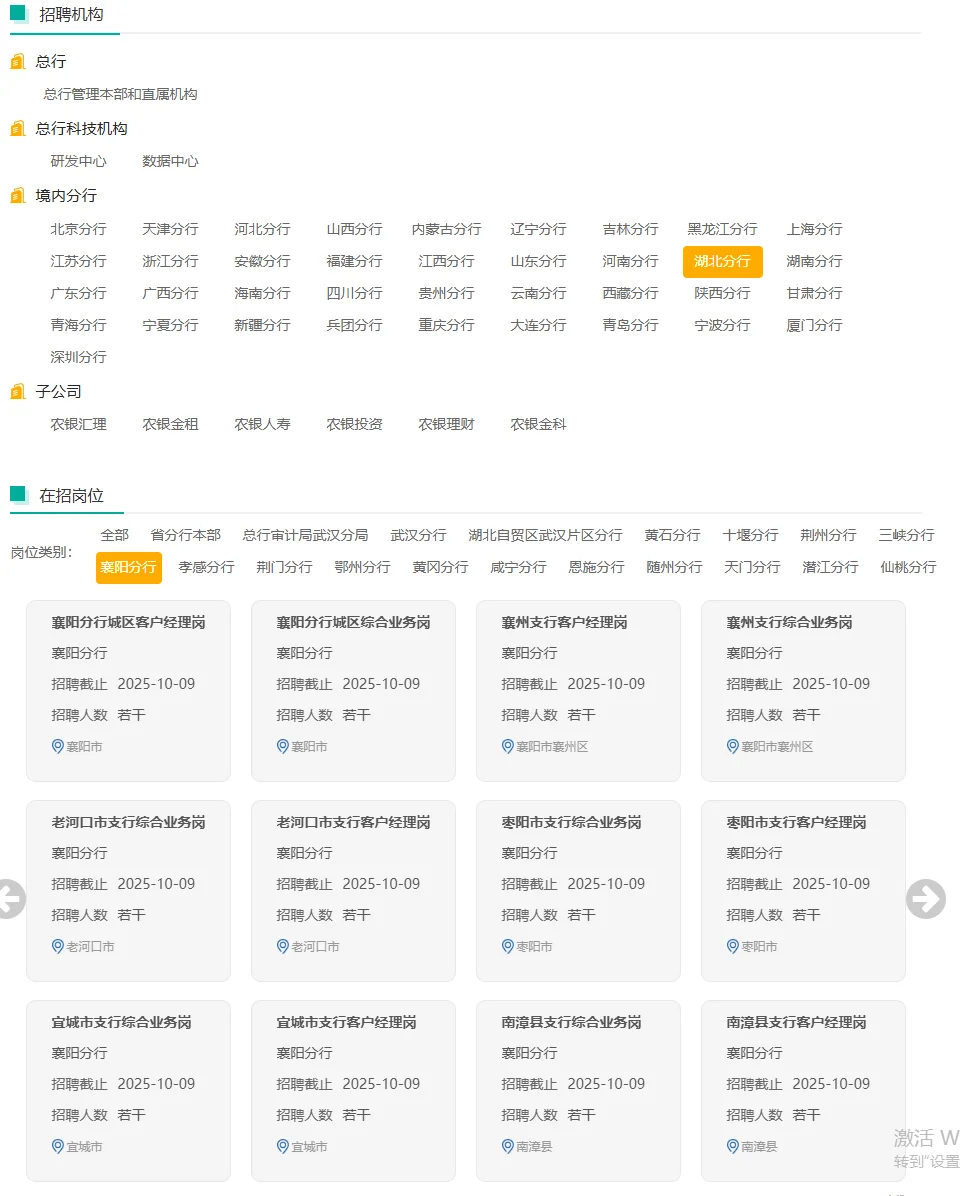The image size is (960, 1196).
Task: Click the previous-page arrow on the left
Action: 11,899
